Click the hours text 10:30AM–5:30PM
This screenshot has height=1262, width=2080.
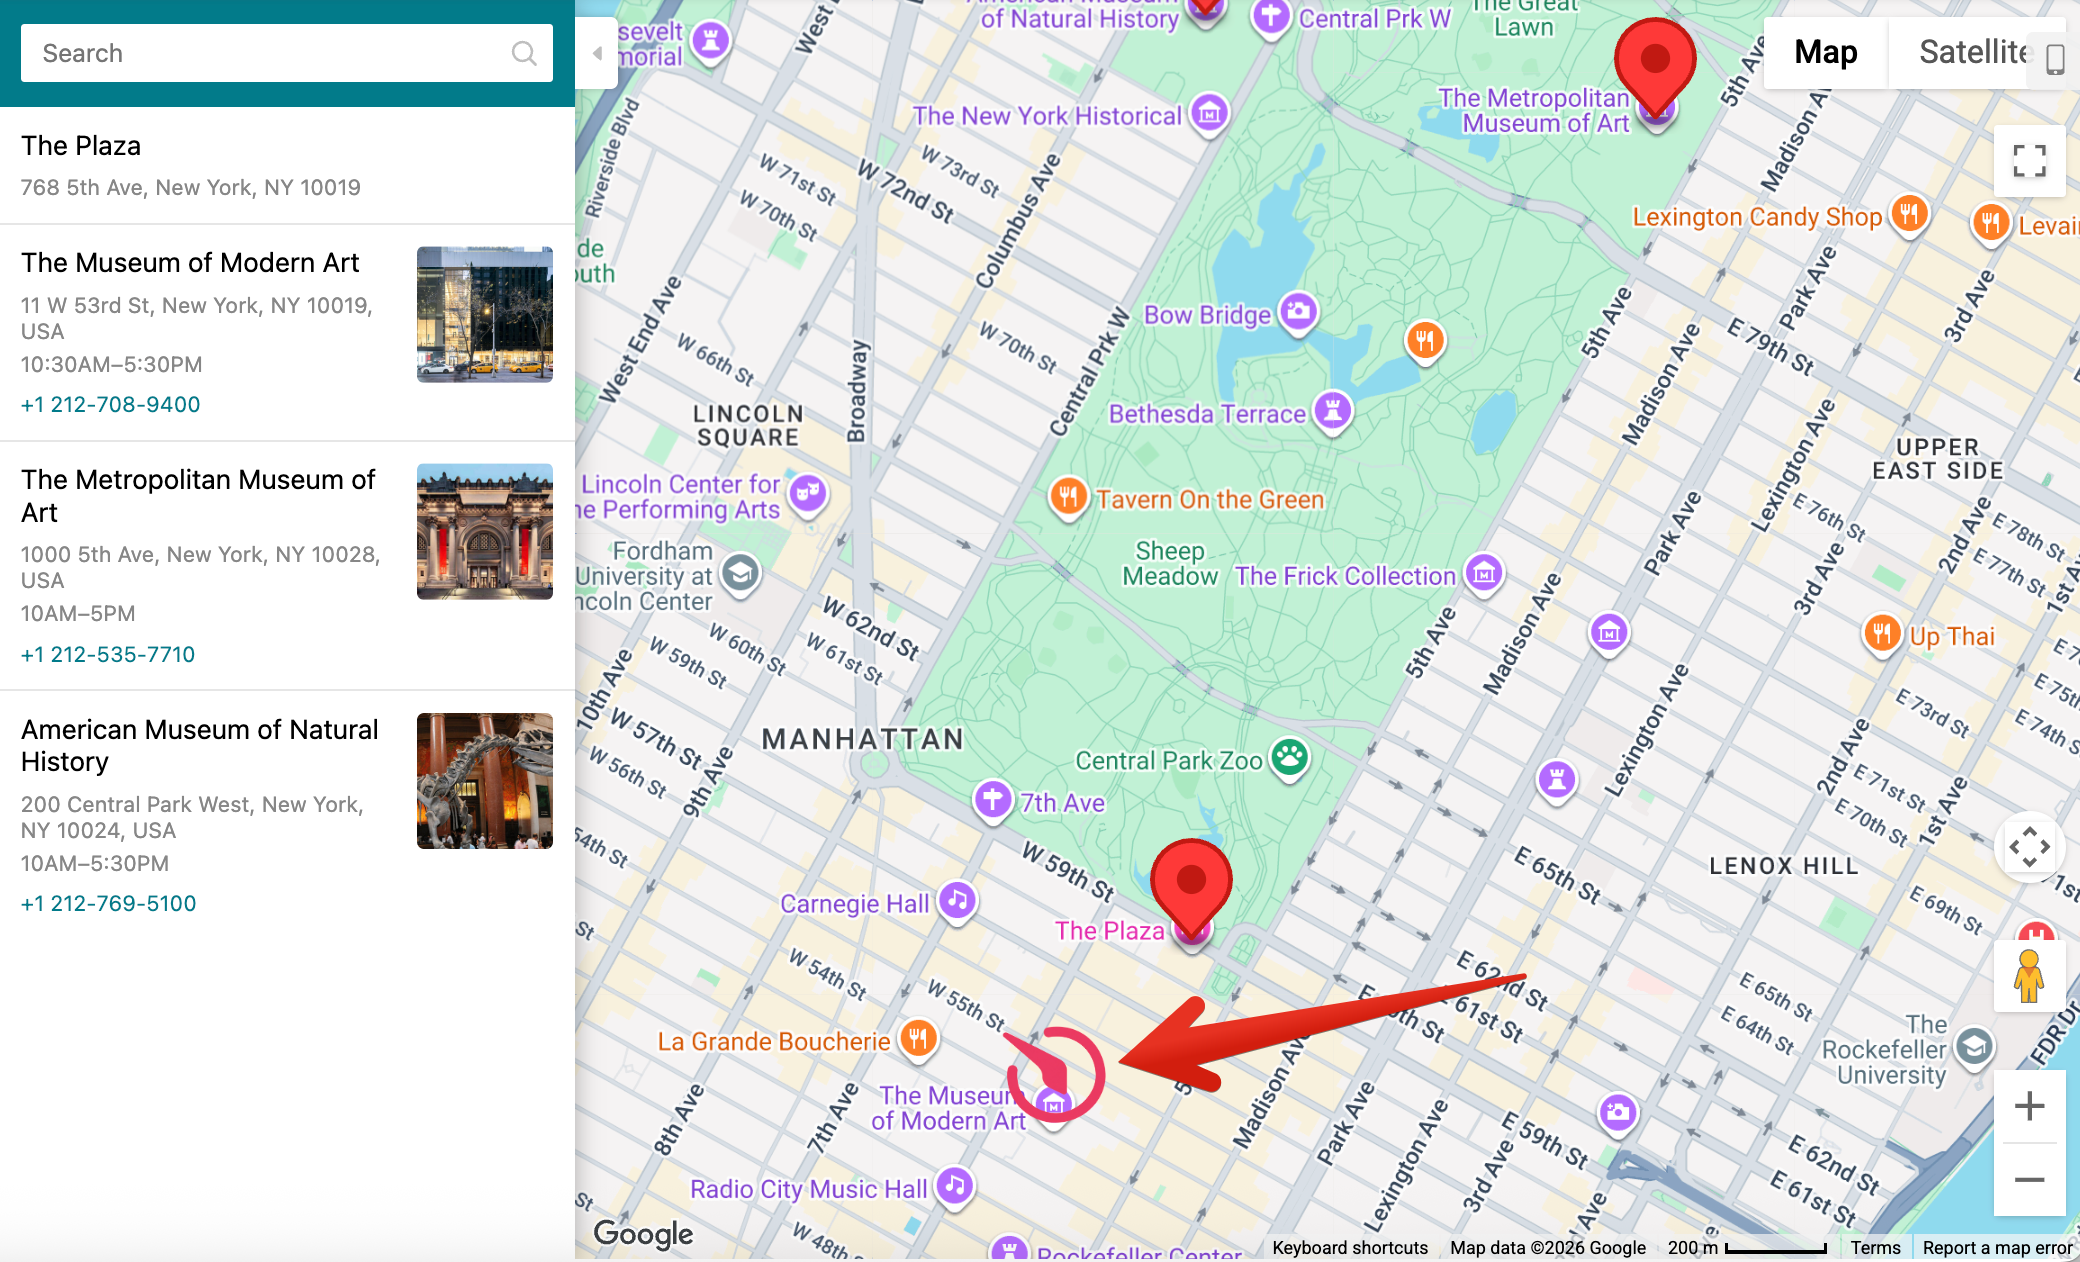pyautogui.click(x=112, y=365)
